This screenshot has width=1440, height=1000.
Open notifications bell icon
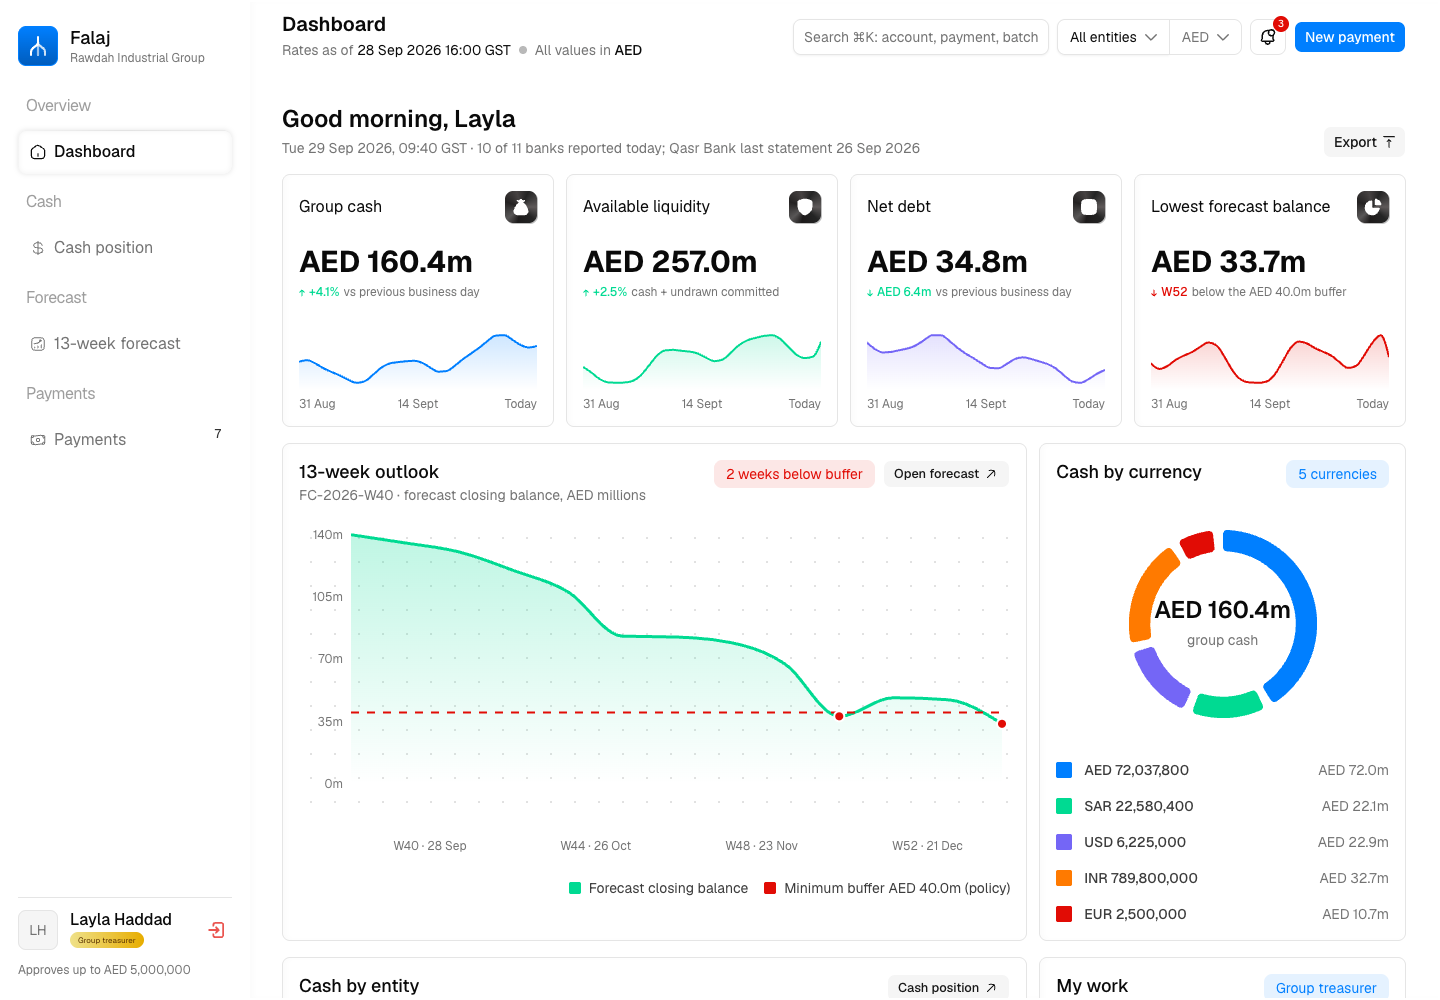[x=1268, y=37]
